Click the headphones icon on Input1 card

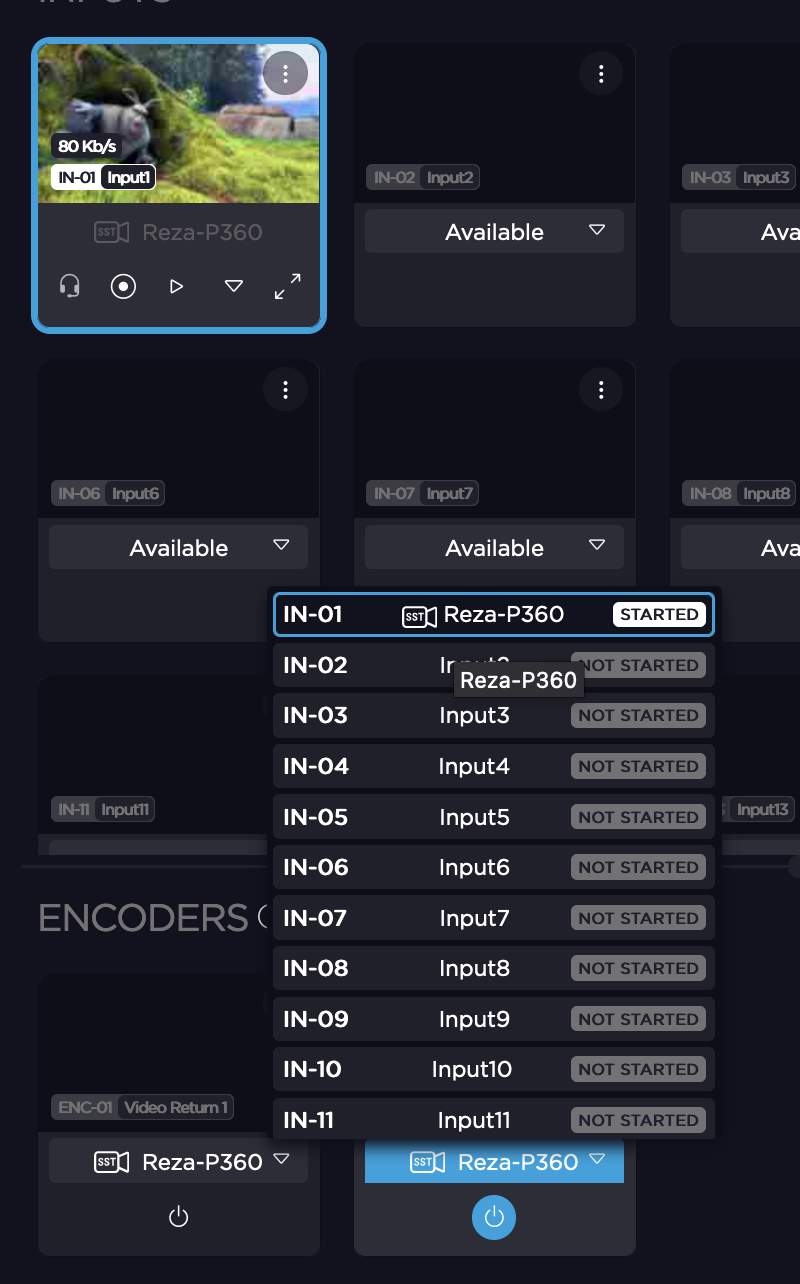69,287
